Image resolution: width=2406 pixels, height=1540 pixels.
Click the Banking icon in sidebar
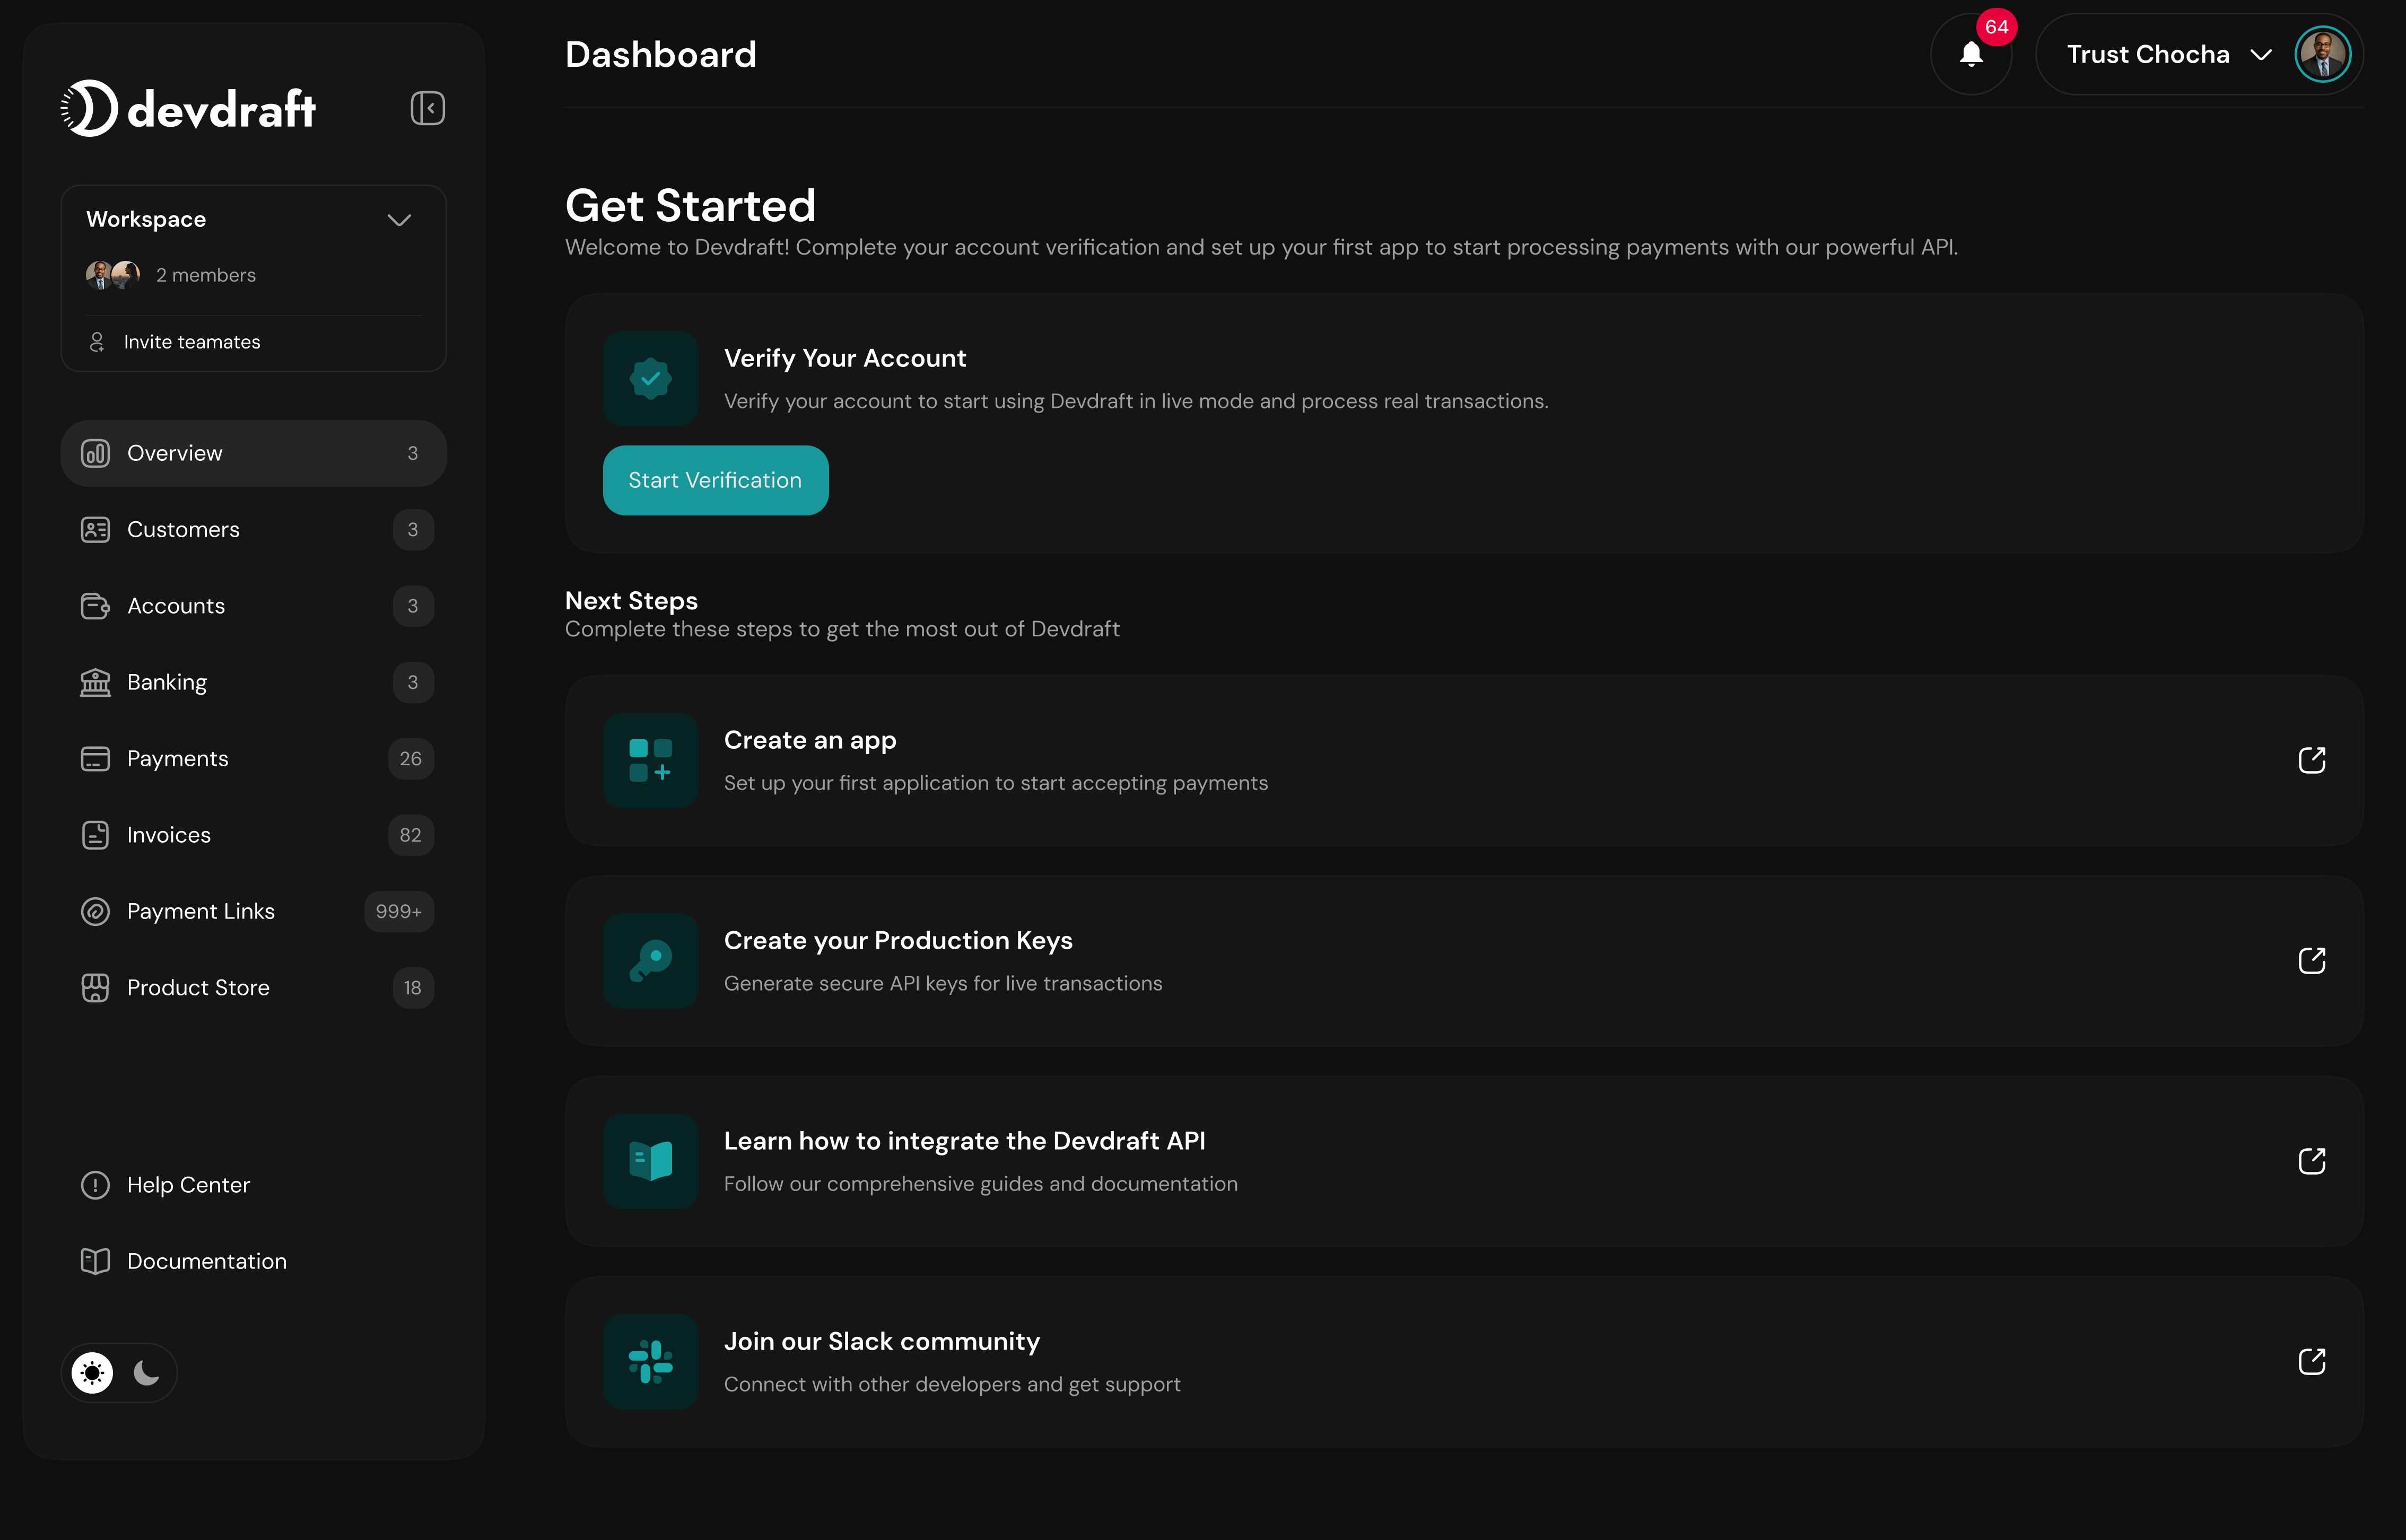[x=95, y=682]
